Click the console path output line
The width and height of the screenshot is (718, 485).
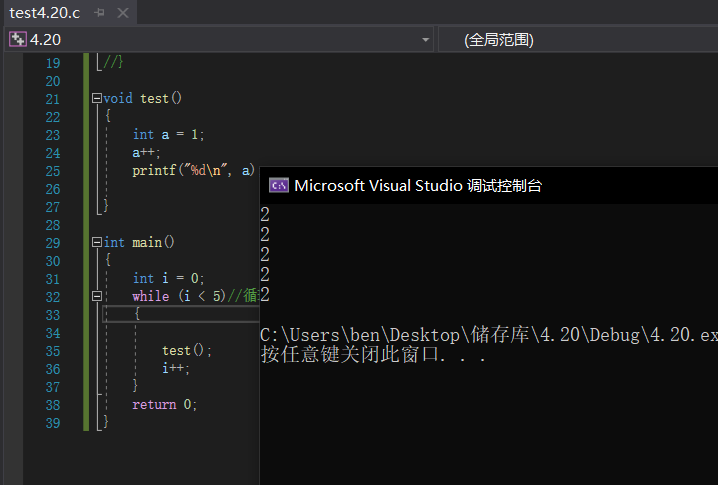[489, 335]
